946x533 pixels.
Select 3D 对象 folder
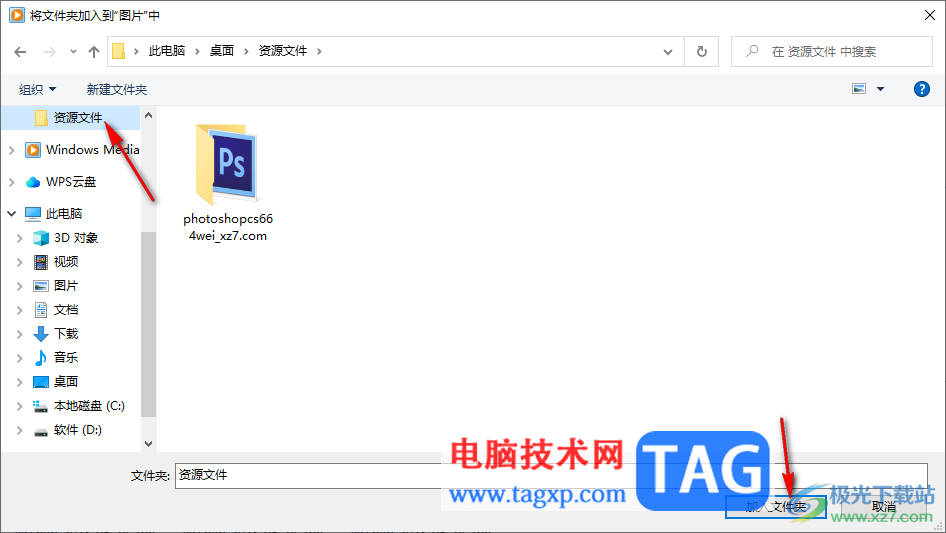pyautogui.click(x=75, y=238)
